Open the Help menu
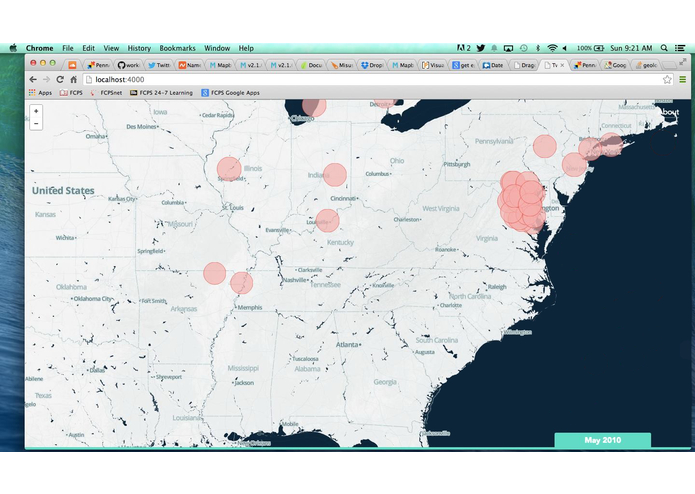 pos(246,48)
